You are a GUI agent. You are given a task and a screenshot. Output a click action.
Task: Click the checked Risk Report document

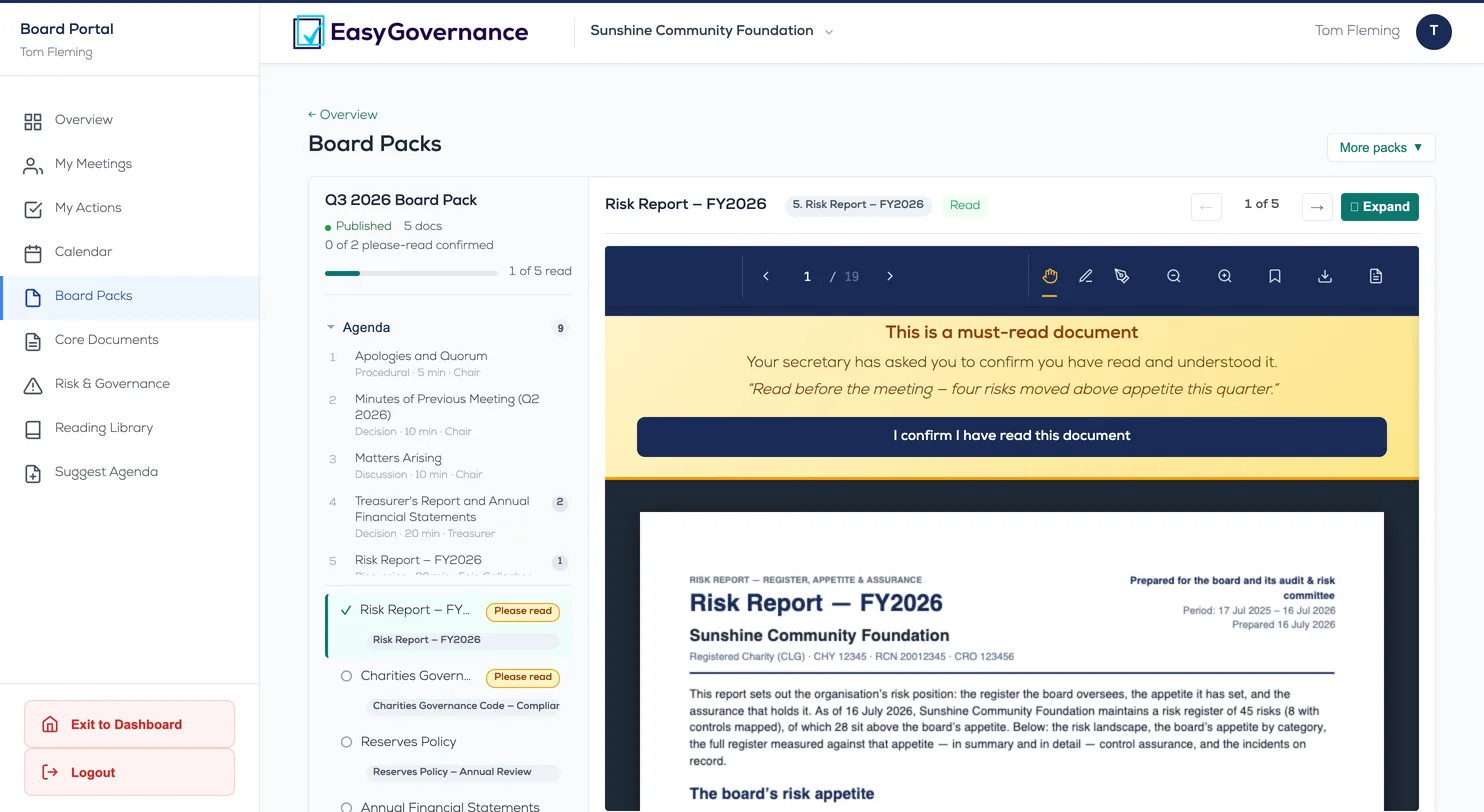tap(449, 625)
